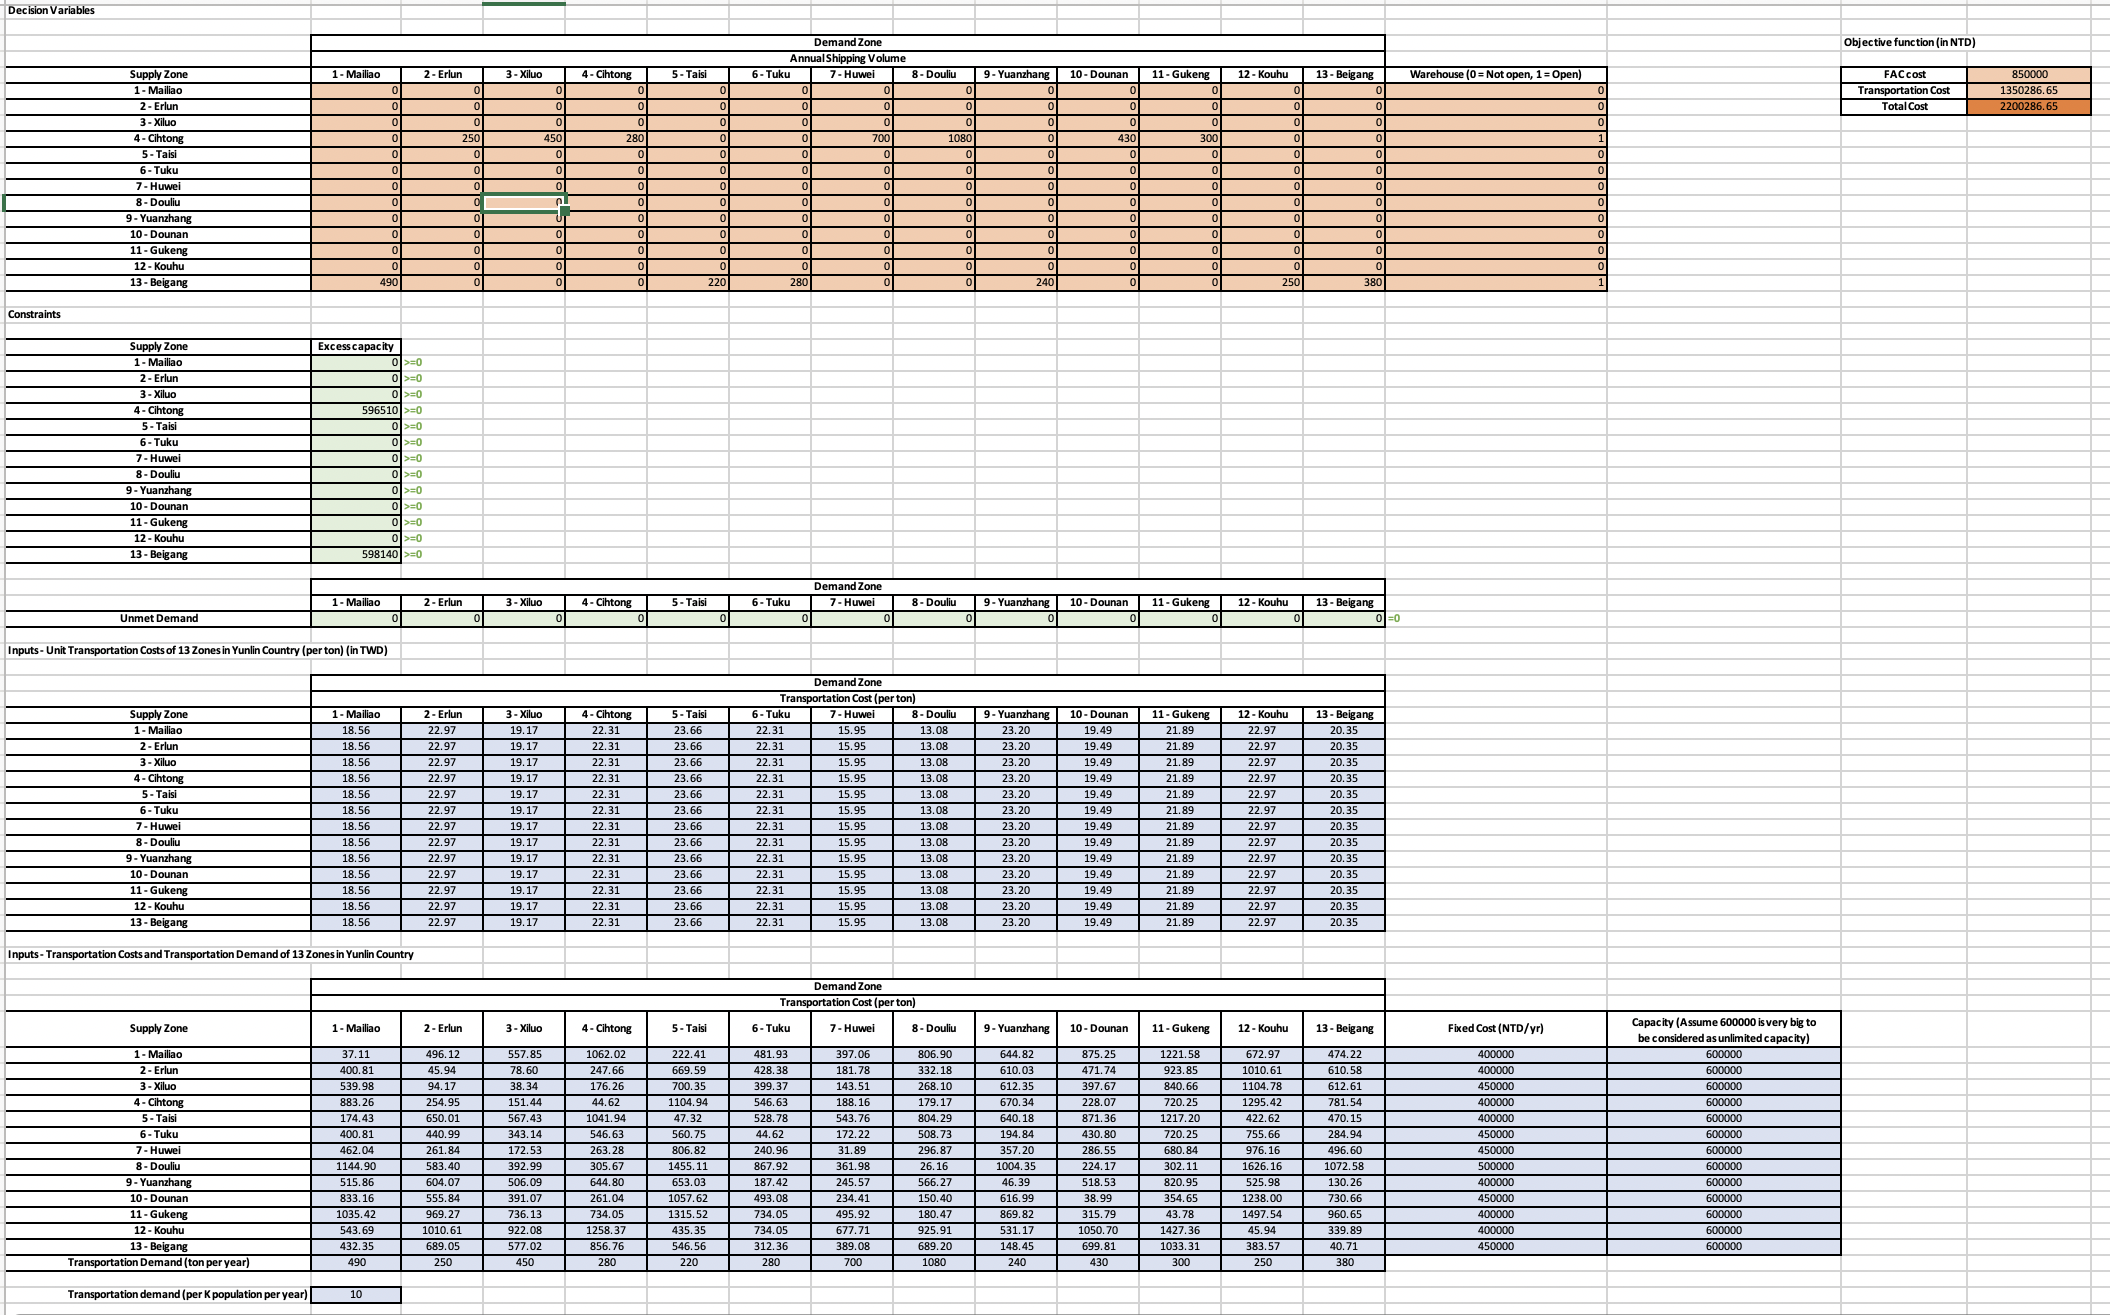Select the Excess capacity cell for 4-Cihtong
The height and width of the screenshot is (1315, 2110).
click(355, 410)
